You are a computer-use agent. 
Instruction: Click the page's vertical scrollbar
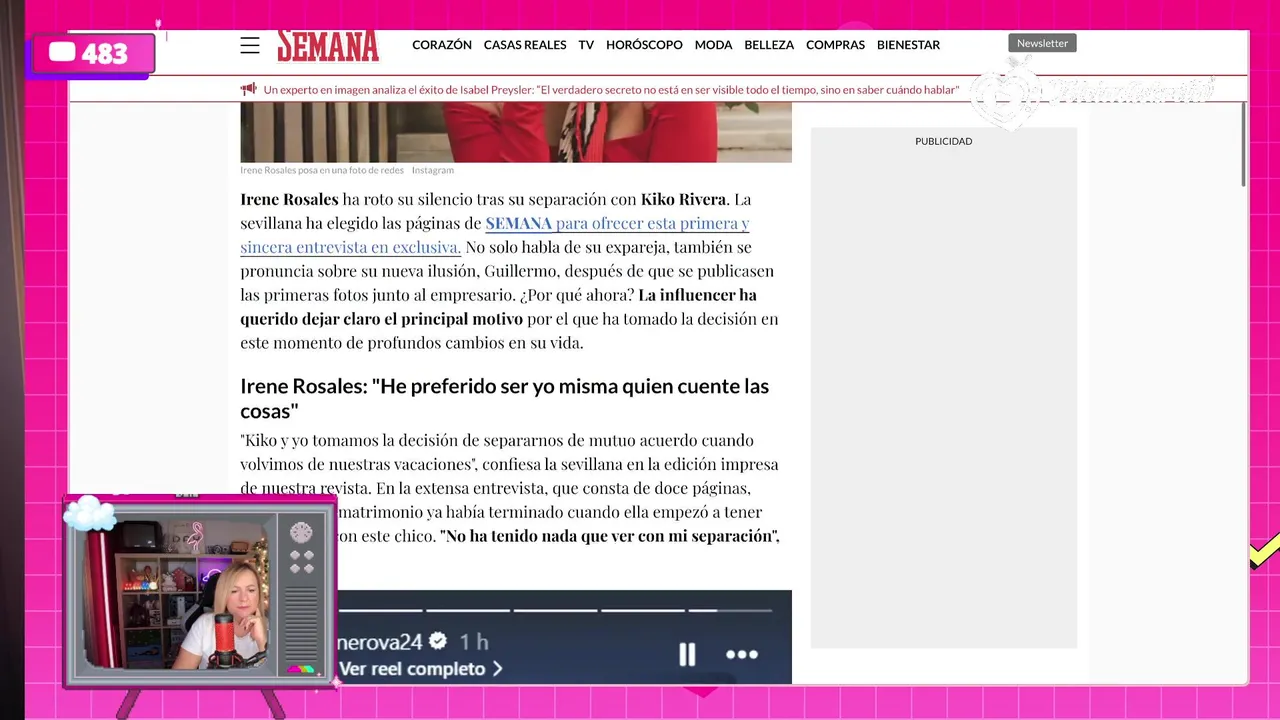pyautogui.click(x=1243, y=143)
